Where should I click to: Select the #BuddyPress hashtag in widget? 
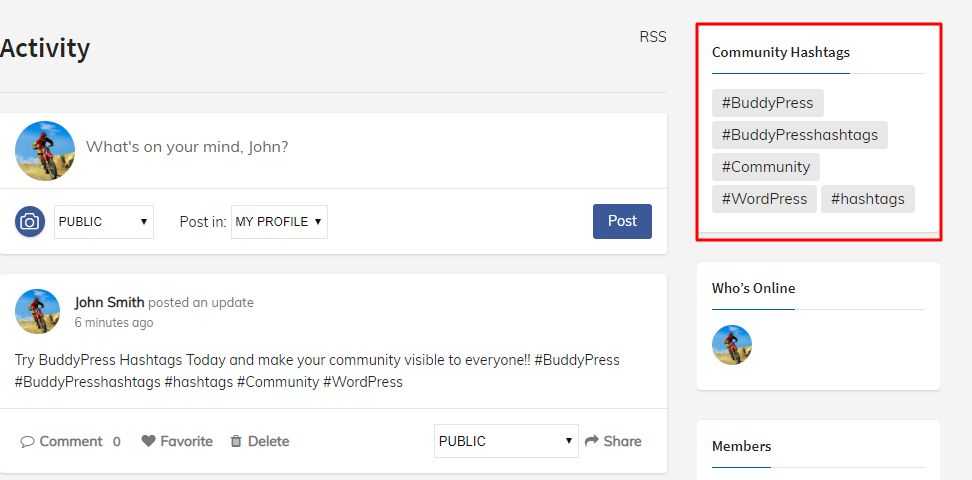767,103
